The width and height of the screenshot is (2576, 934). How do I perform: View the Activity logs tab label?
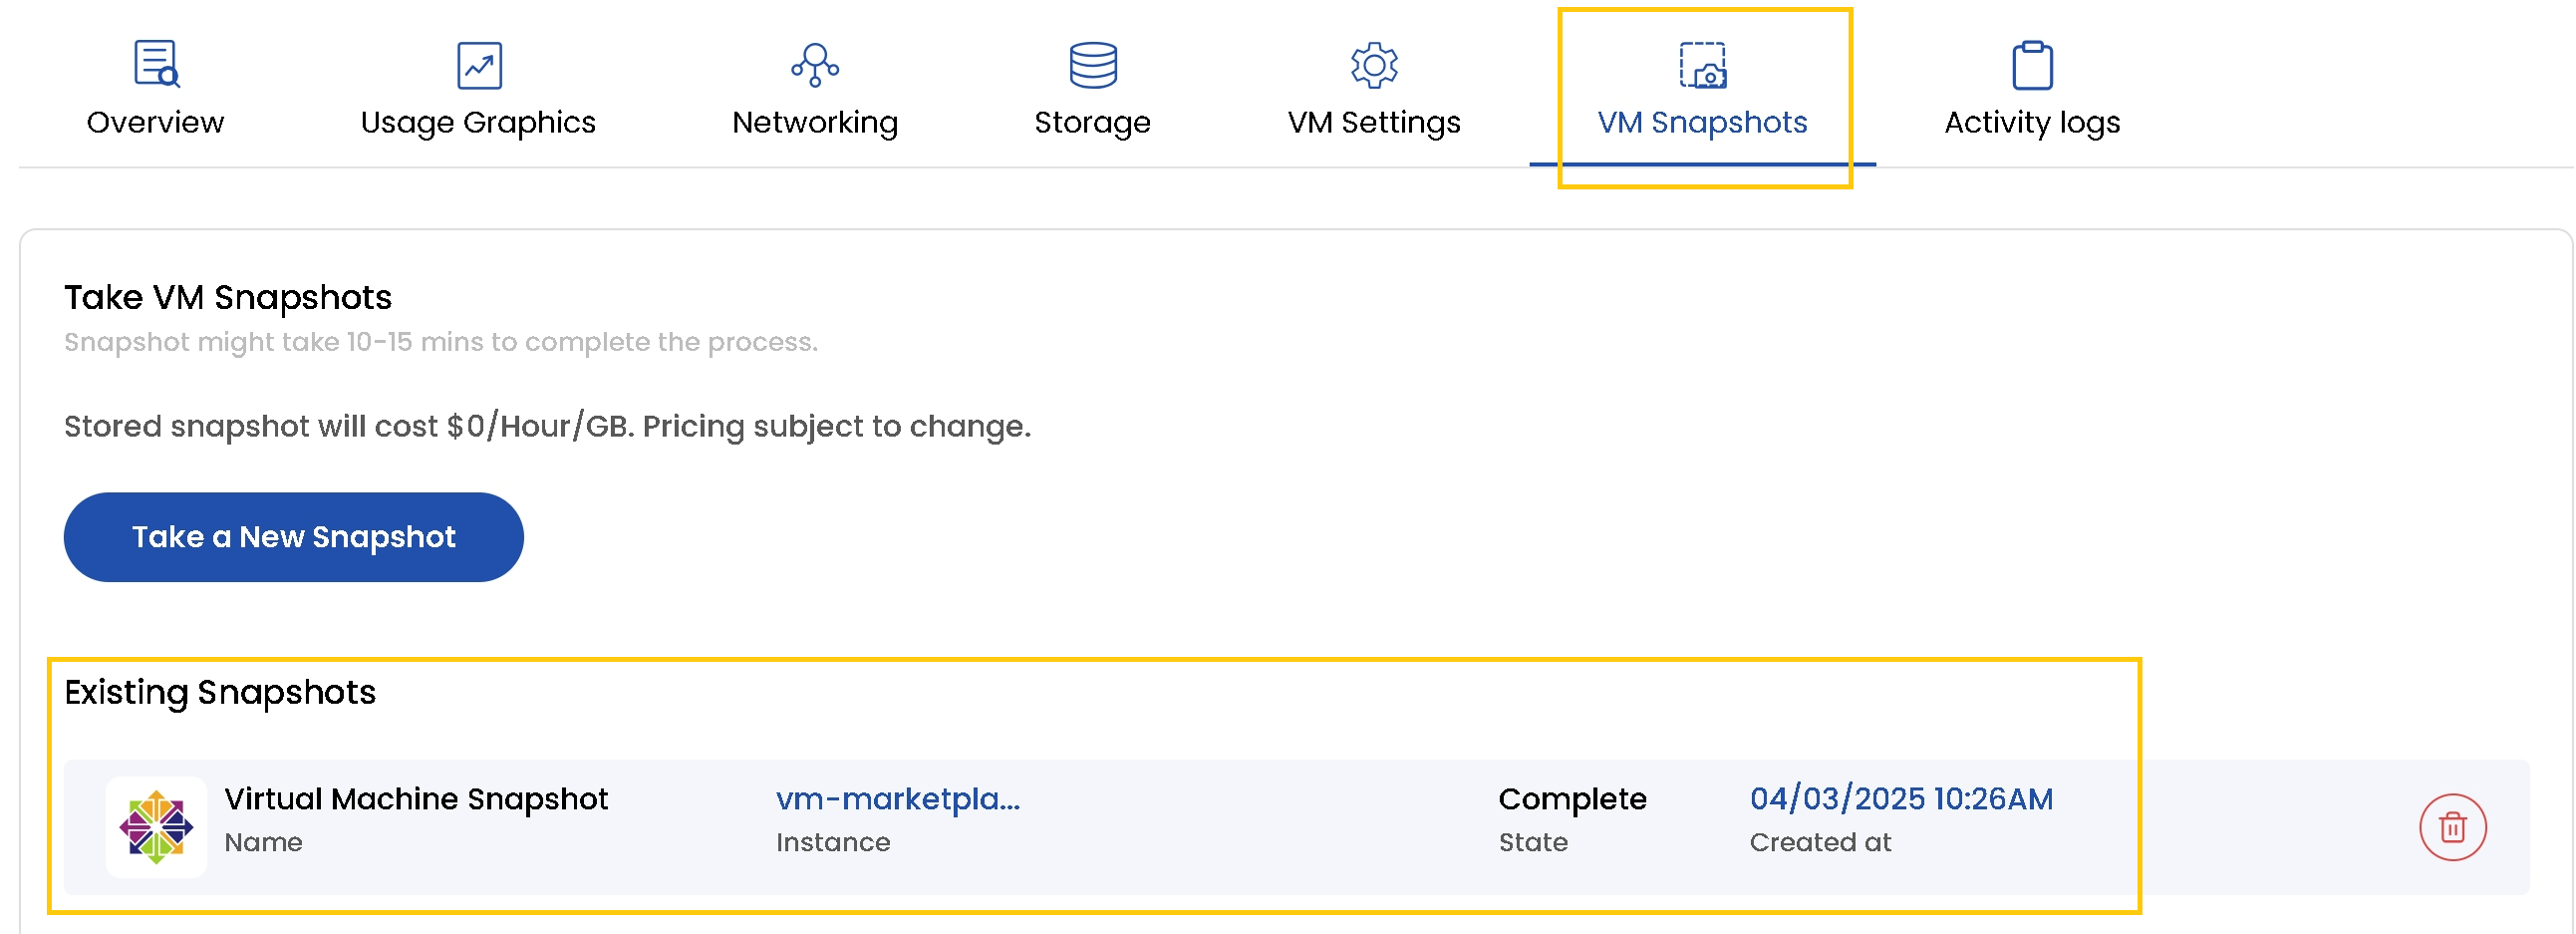point(2032,122)
